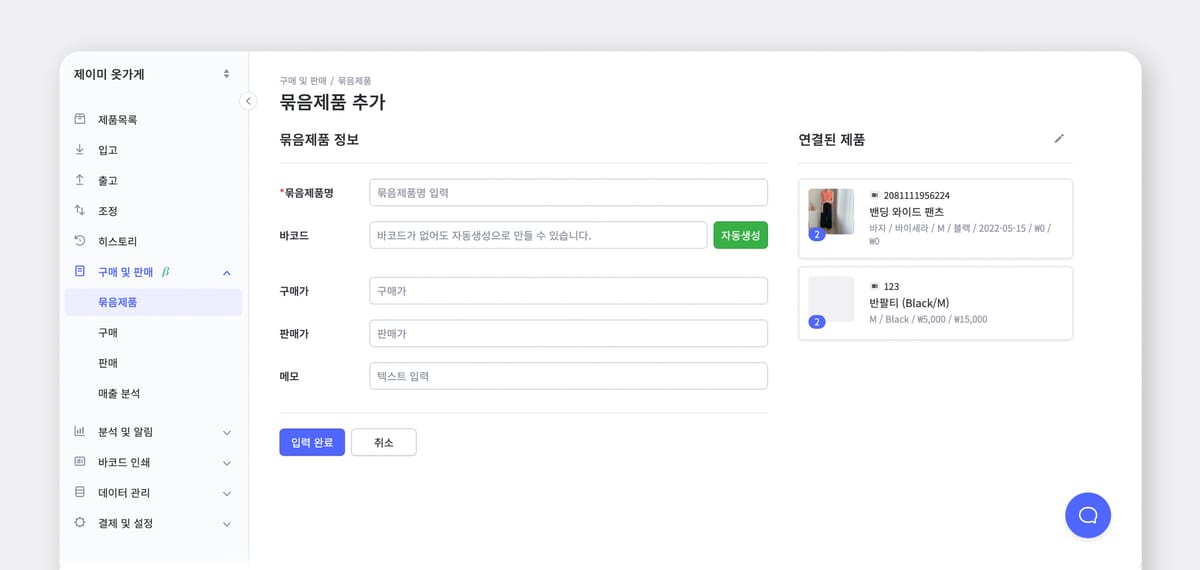
Task: Select the 묶음제품 submenu item
Action: (x=153, y=302)
